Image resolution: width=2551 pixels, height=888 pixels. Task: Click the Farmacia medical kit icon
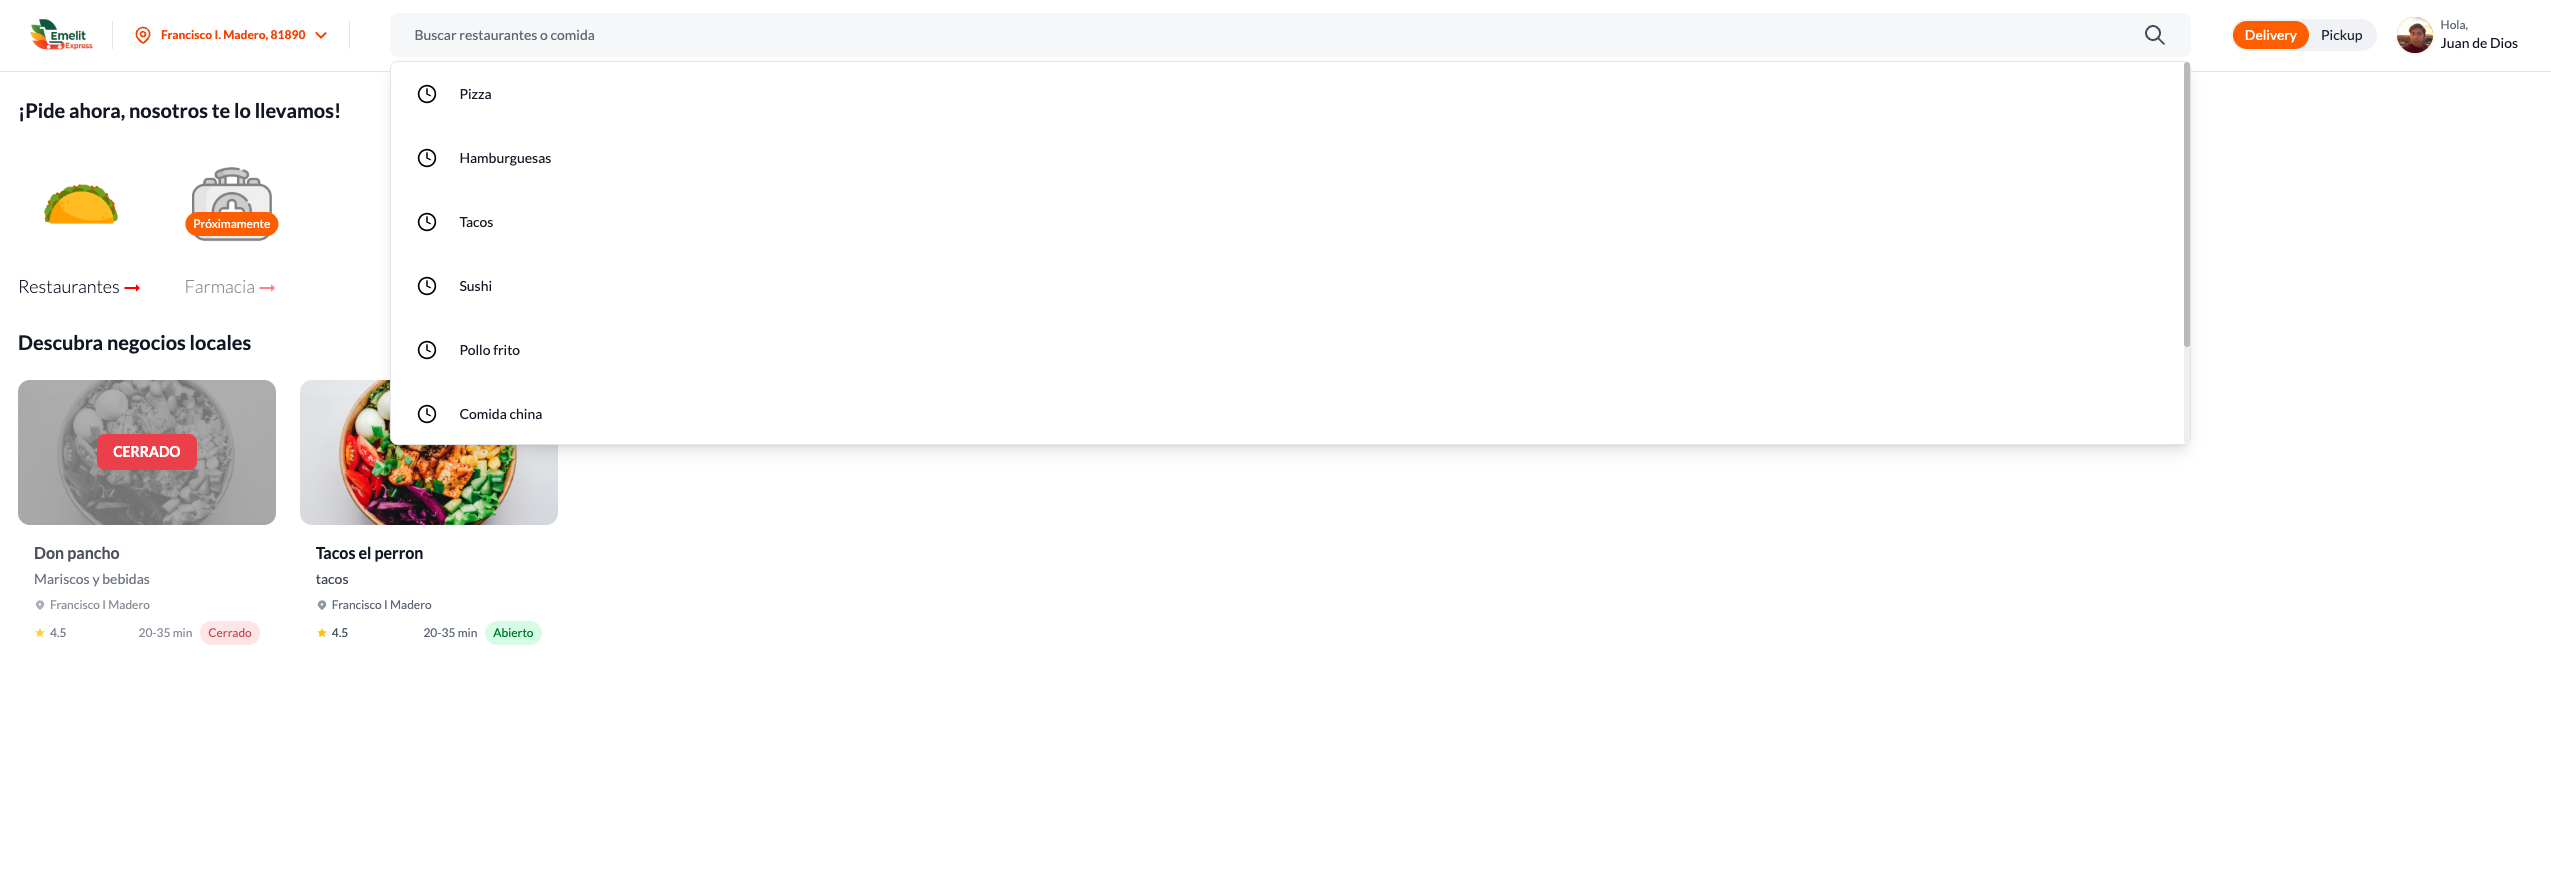click(x=231, y=202)
